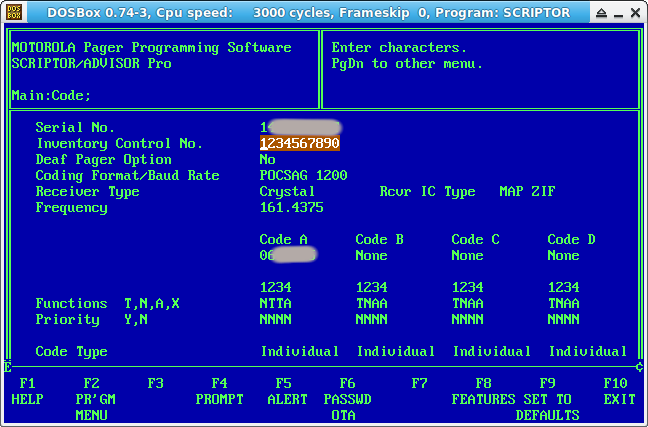Open F8 FEATURES option

coord(483,391)
